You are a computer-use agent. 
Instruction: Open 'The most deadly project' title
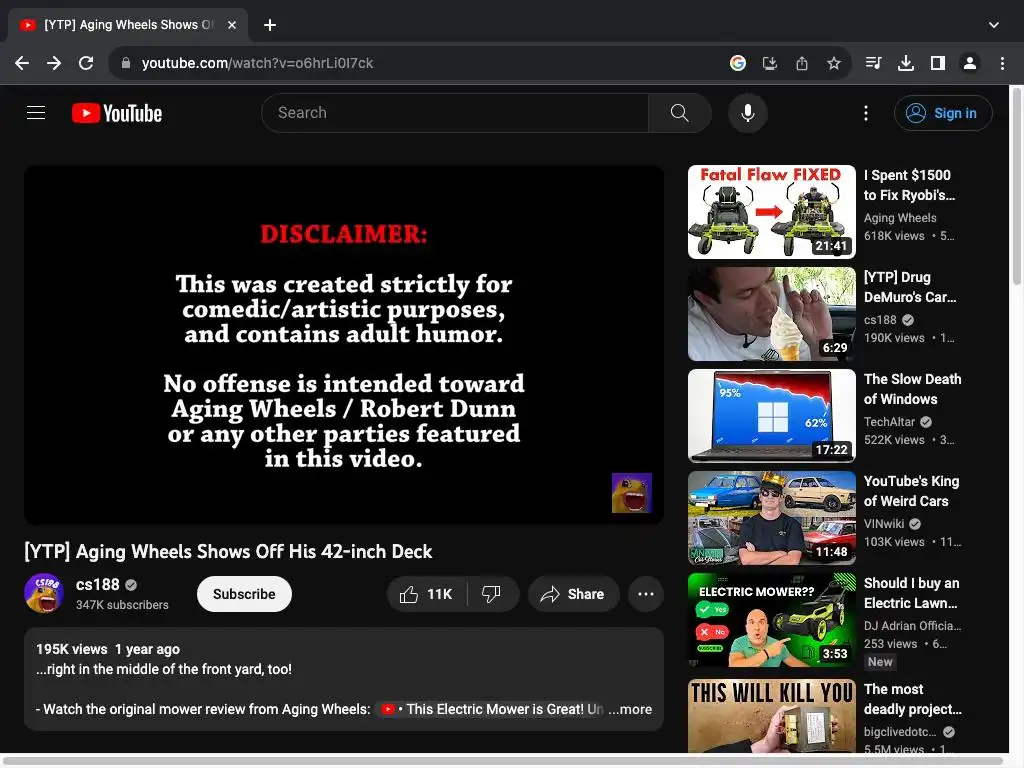pos(912,699)
